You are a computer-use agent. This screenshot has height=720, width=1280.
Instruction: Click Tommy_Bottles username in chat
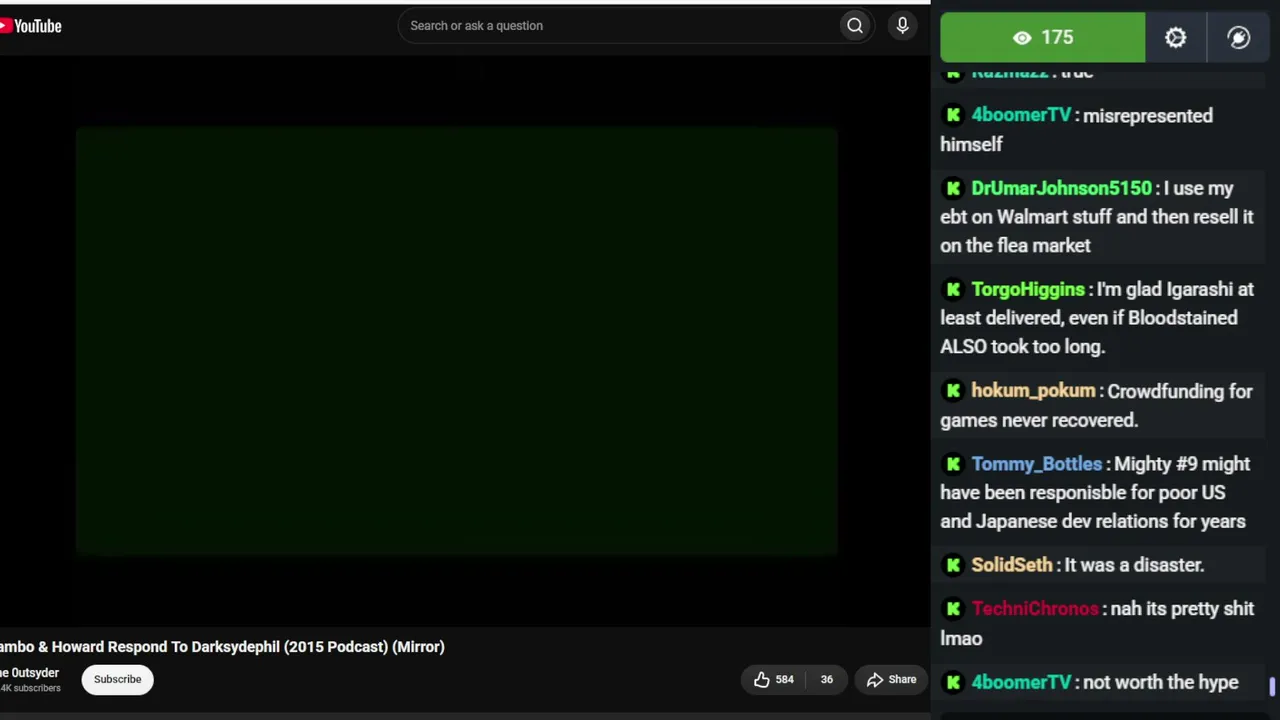click(x=1036, y=464)
